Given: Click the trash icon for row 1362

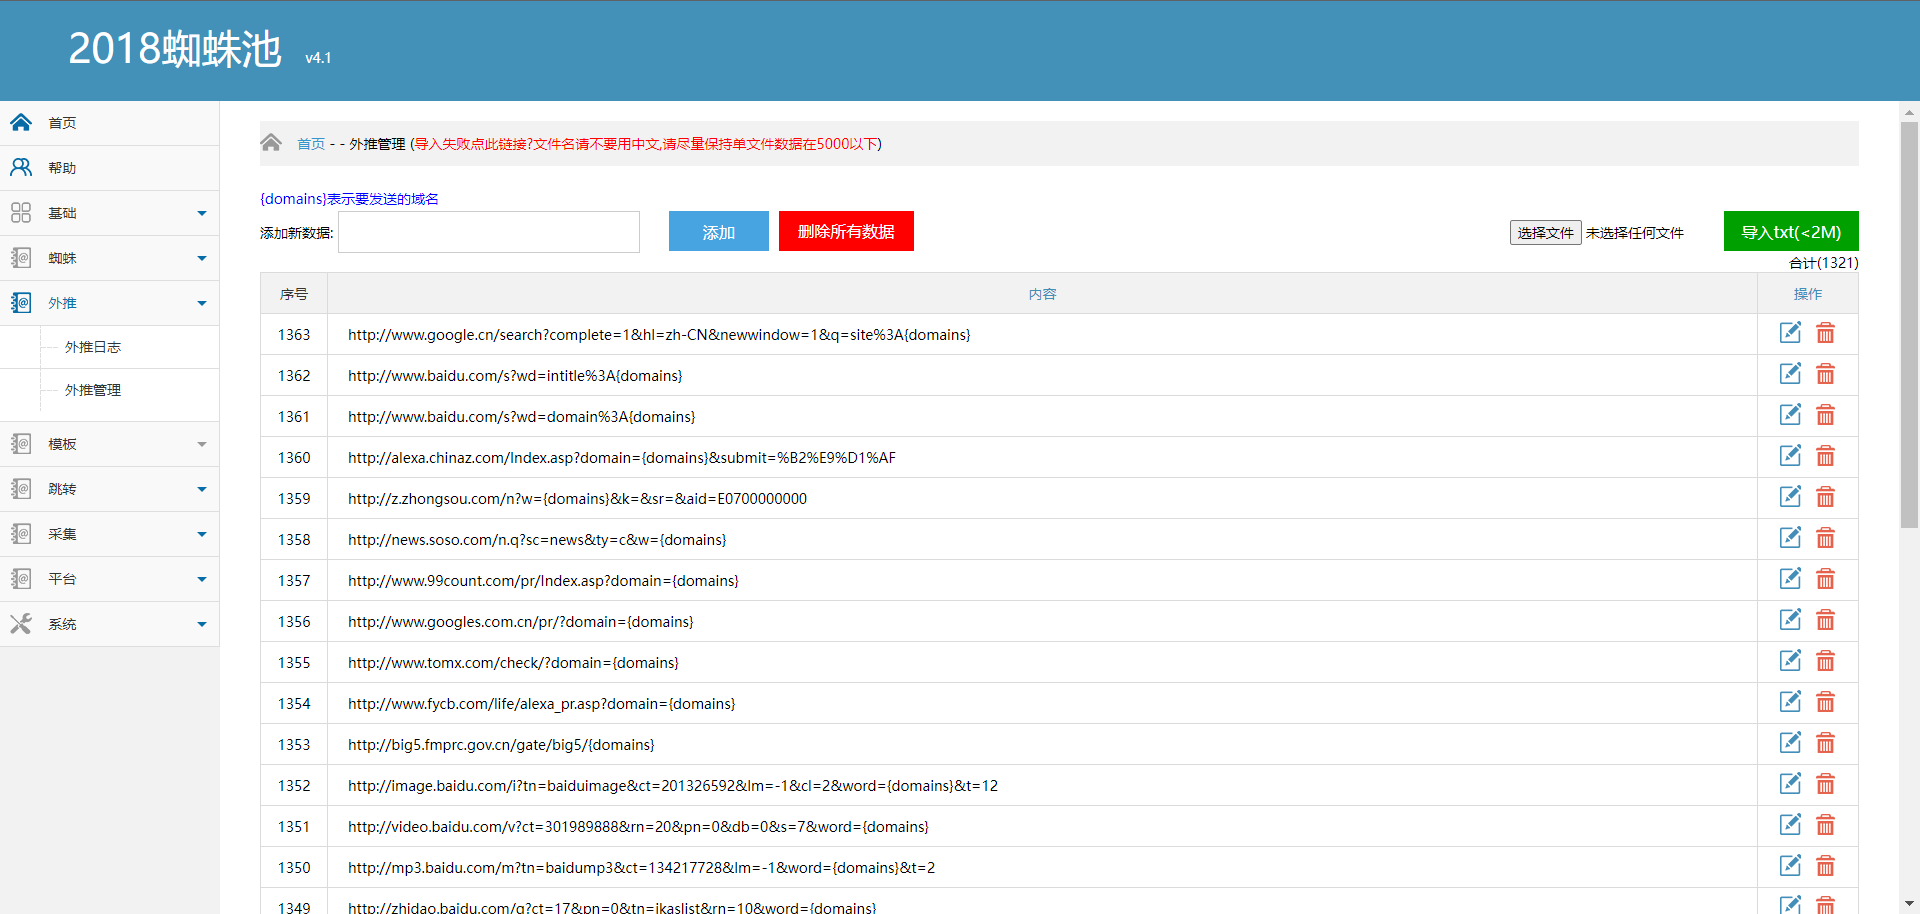Looking at the screenshot, I should click(x=1825, y=374).
